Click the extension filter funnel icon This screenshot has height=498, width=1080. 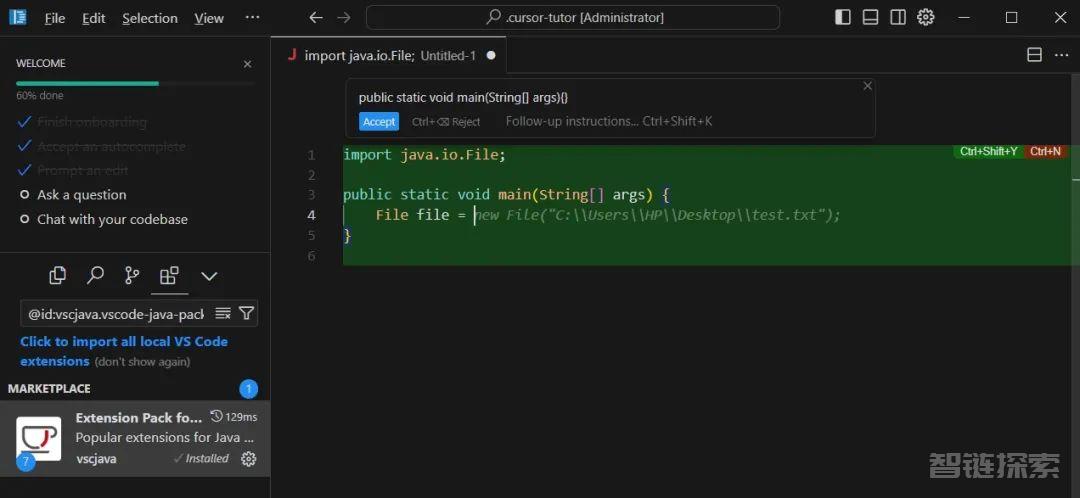click(247, 314)
